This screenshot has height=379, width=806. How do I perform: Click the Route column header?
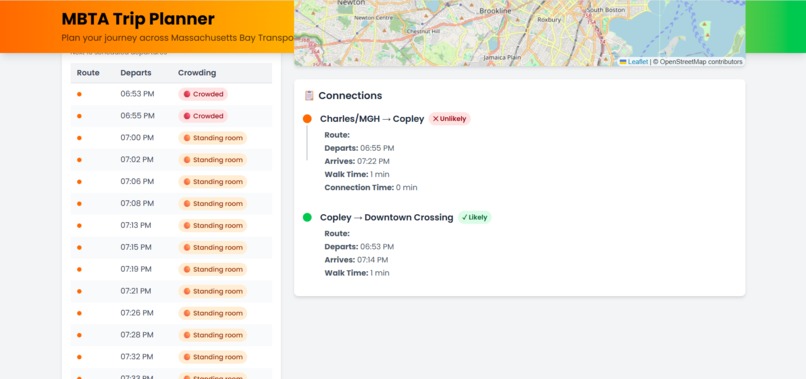88,73
